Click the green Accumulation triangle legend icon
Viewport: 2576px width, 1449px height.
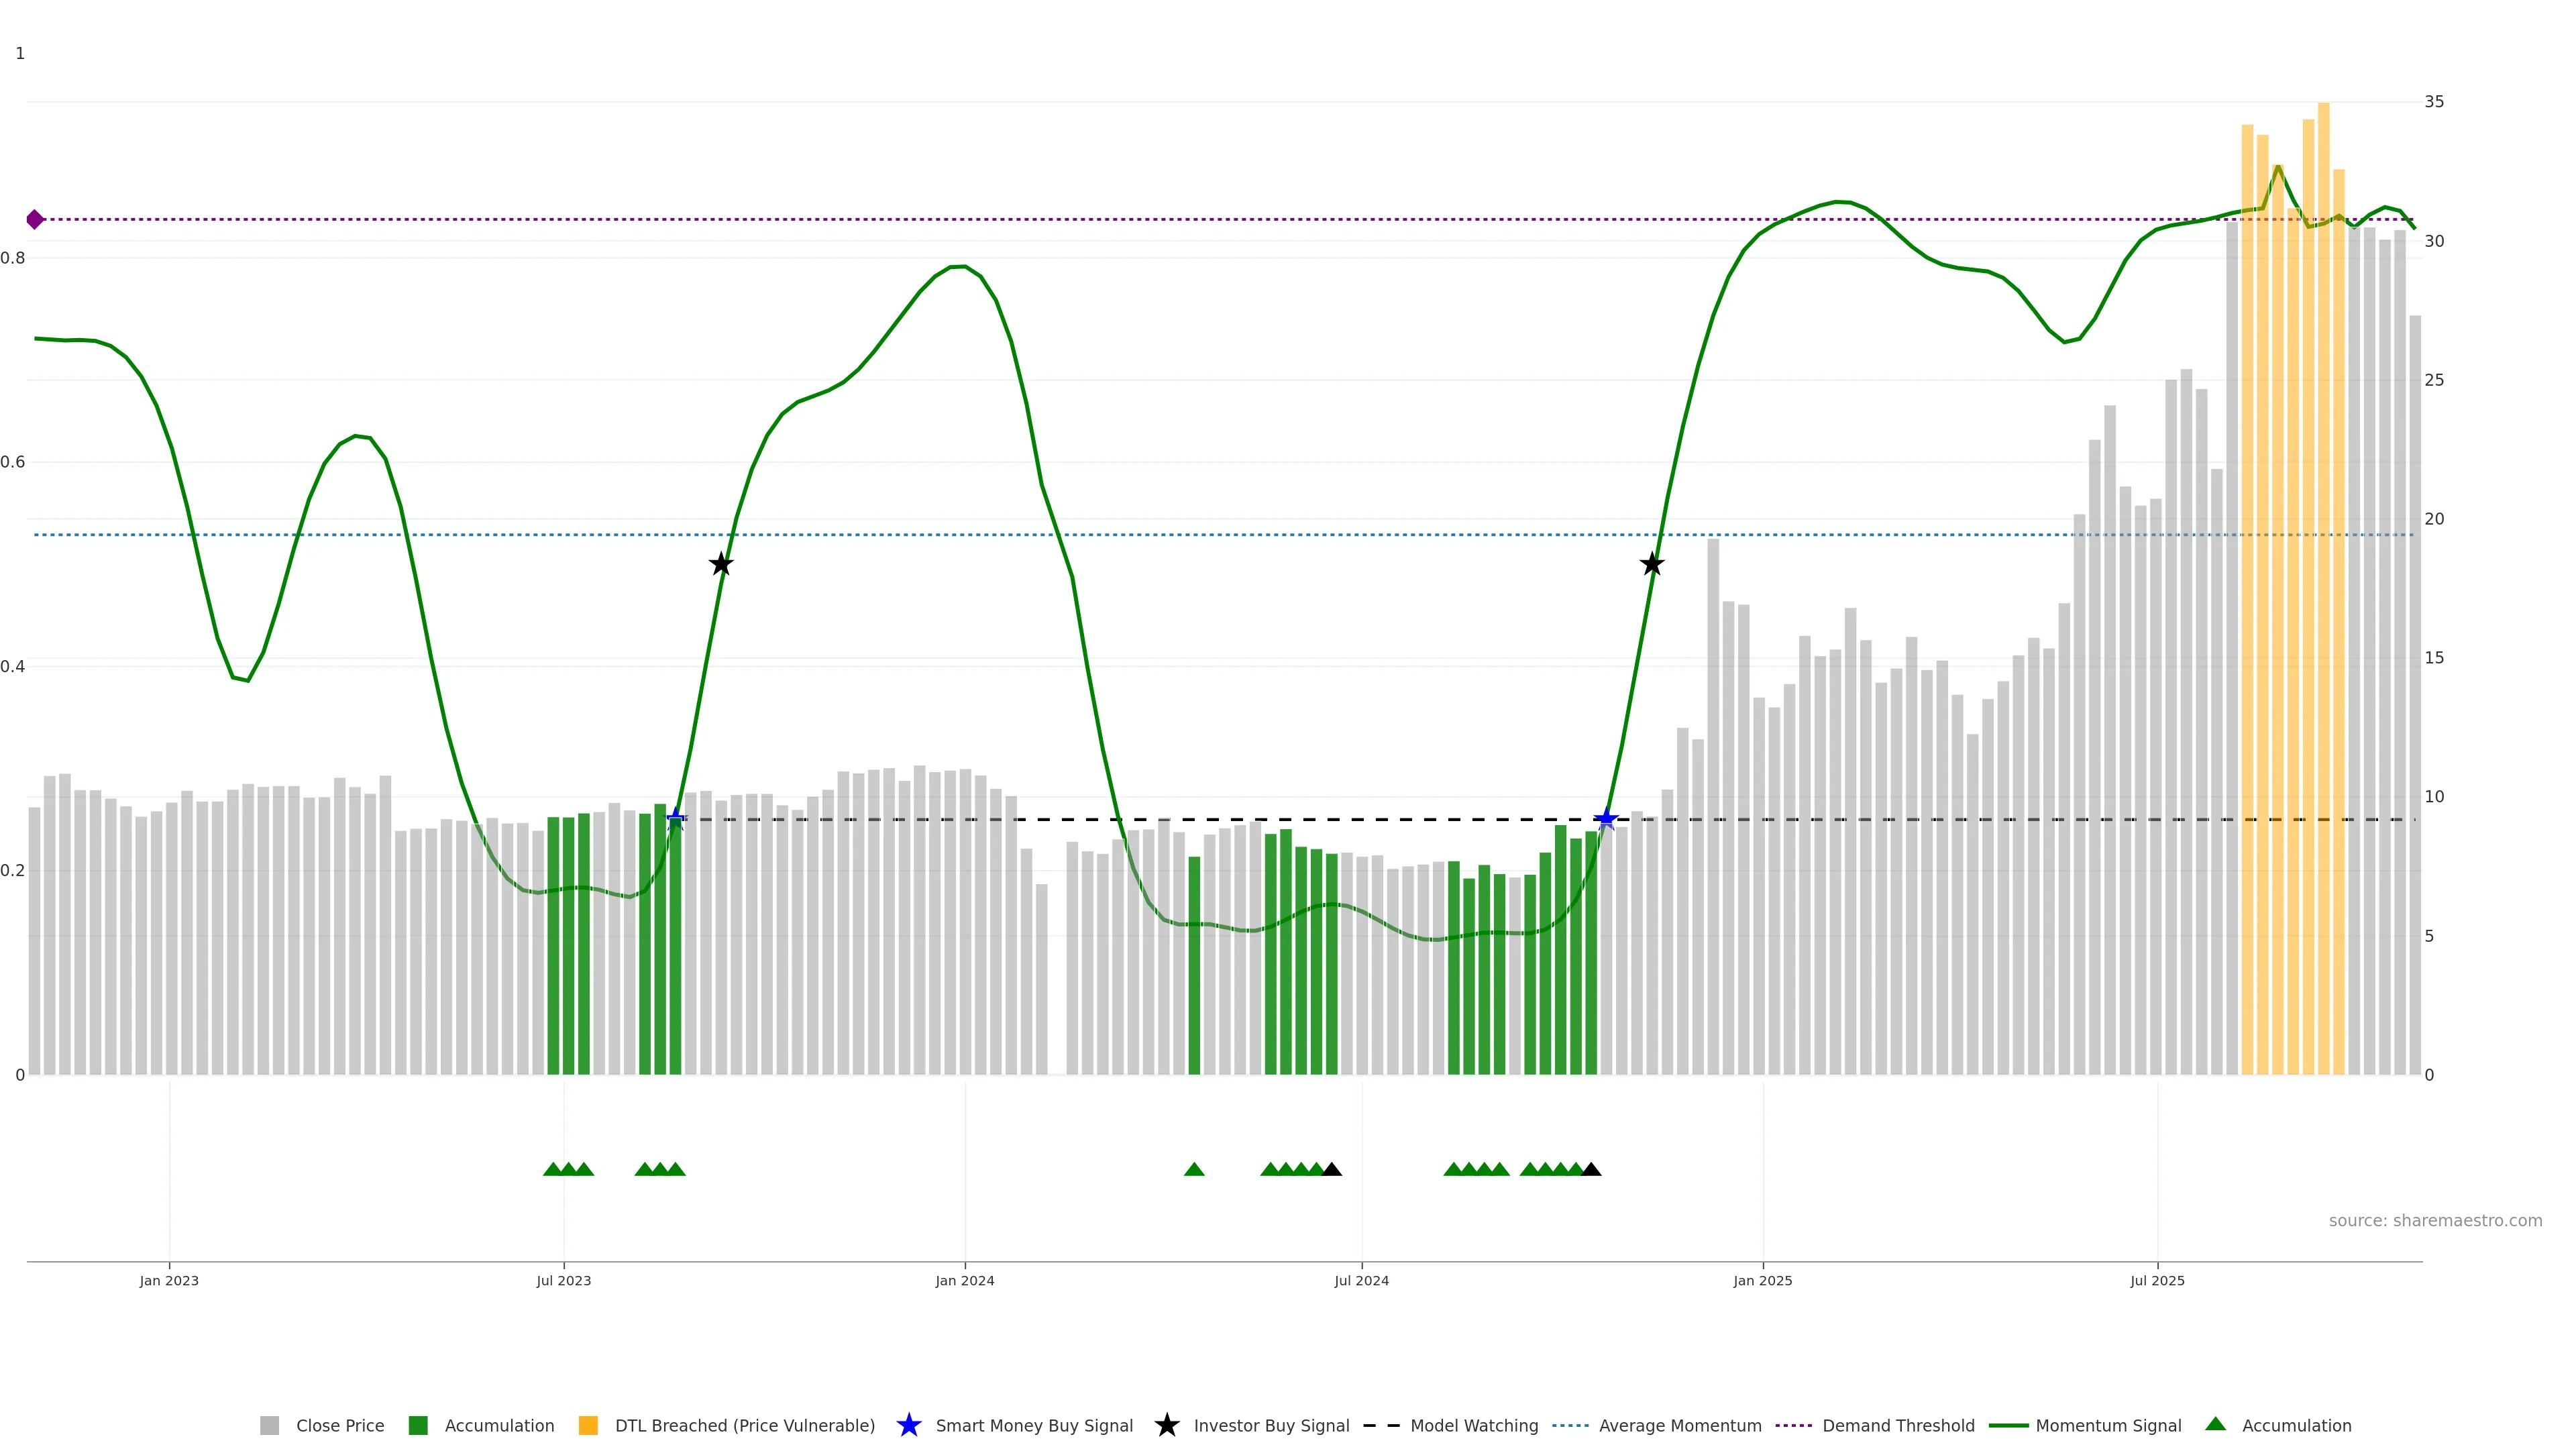point(2215,1424)
